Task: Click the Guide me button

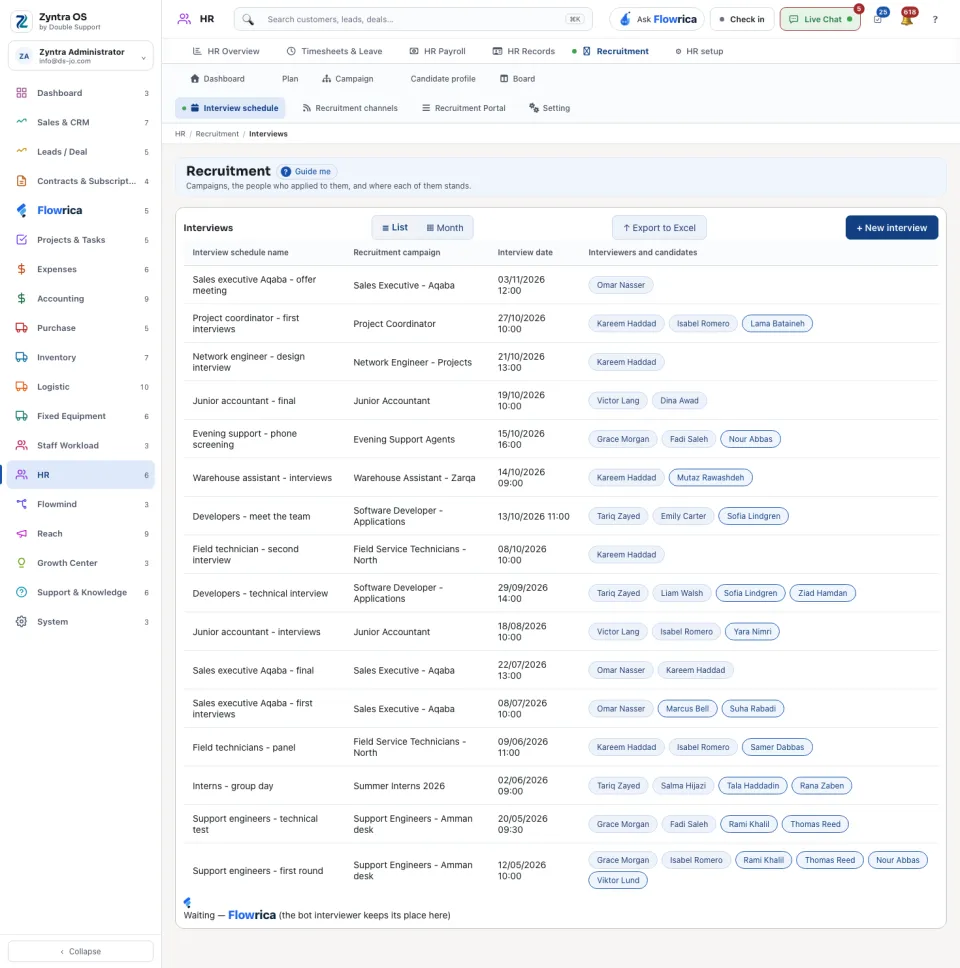Action: (306, 172)
